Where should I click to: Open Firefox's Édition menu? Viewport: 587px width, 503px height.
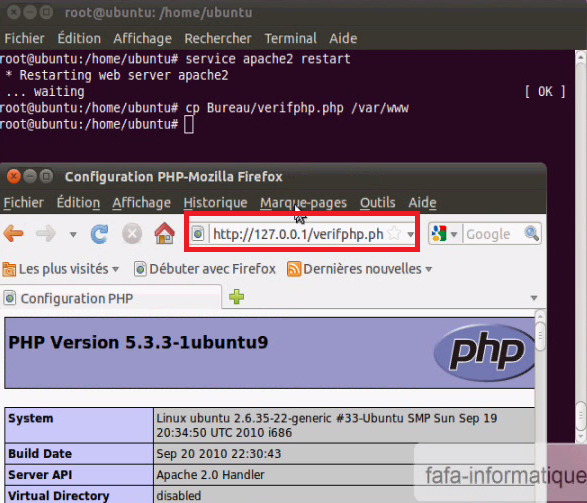click(78, 203)
